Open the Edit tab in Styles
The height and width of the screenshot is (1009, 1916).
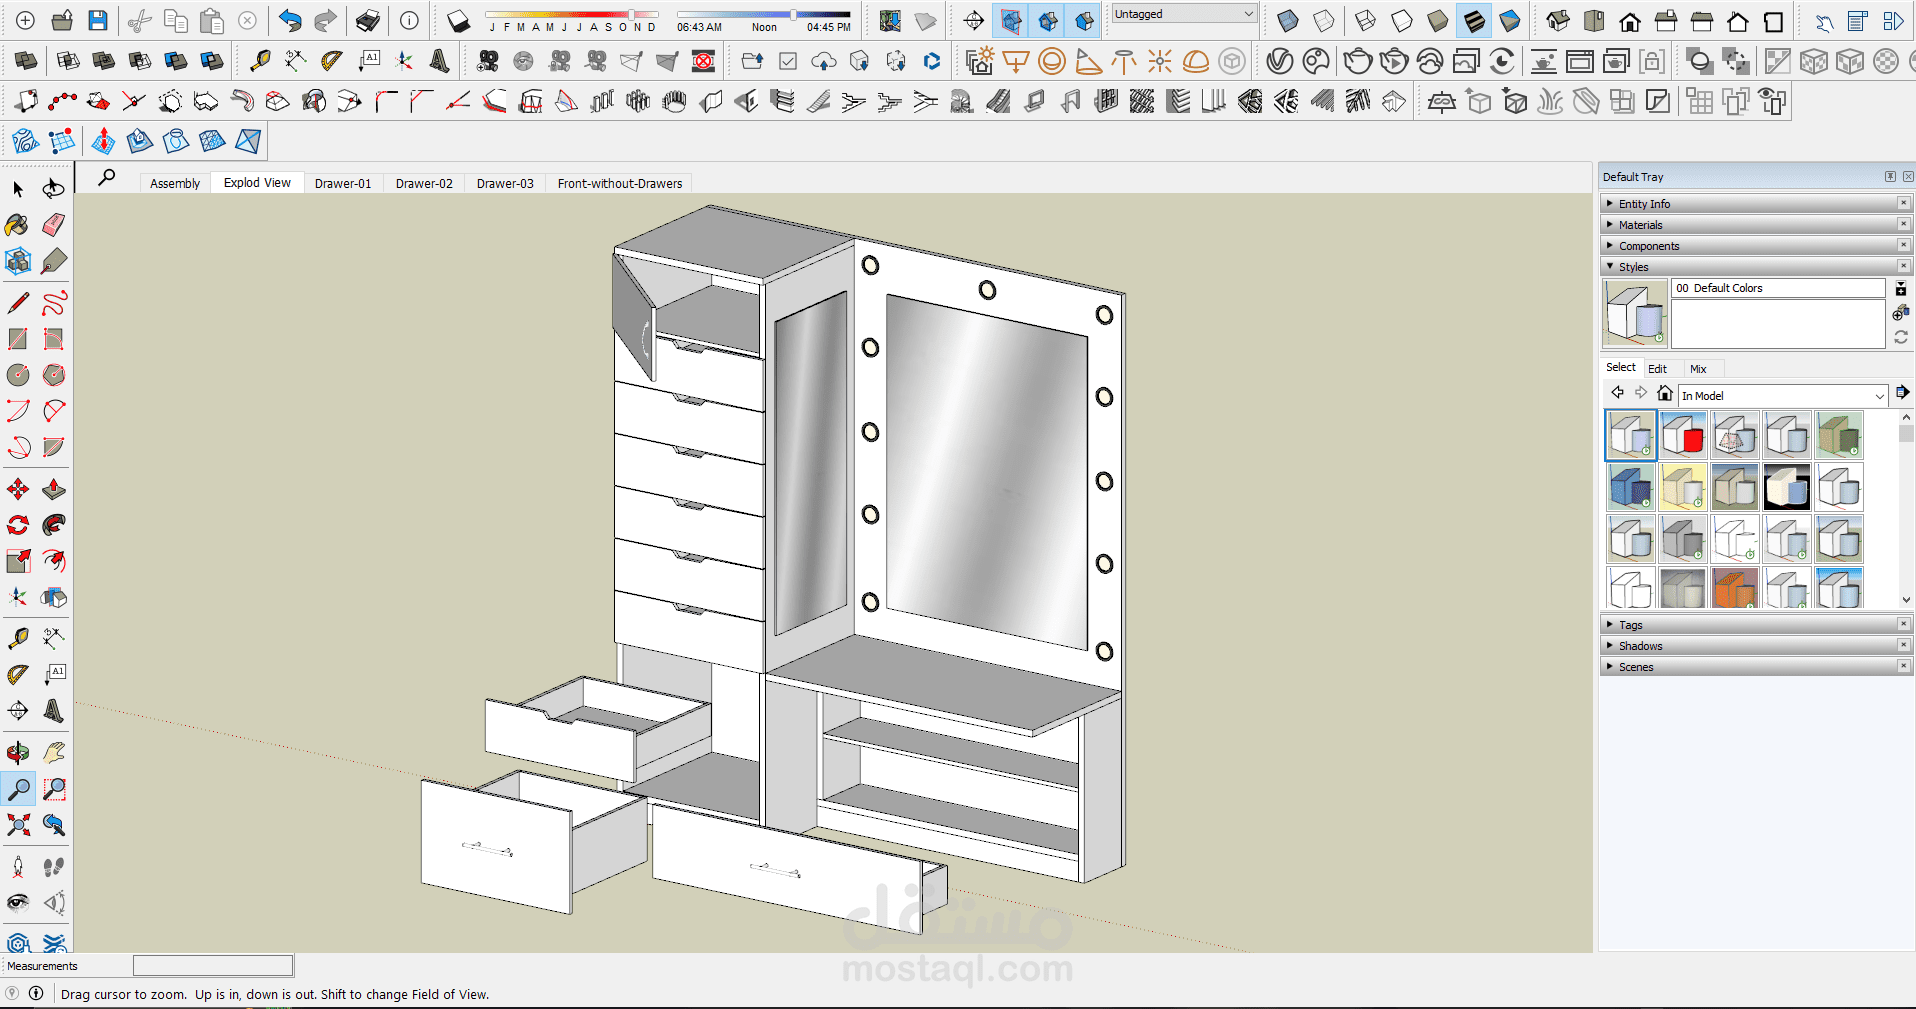coord(1657,369)
